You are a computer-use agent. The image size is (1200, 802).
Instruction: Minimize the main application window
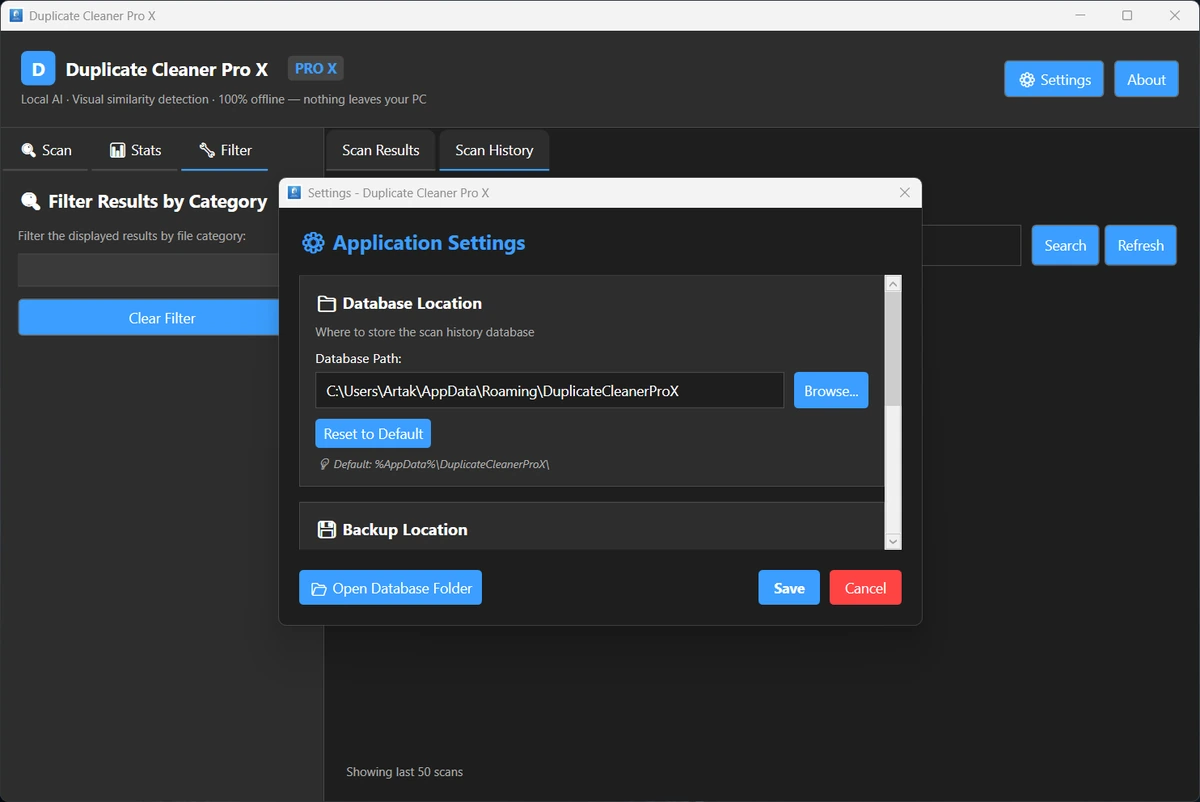click(1081, 16)
